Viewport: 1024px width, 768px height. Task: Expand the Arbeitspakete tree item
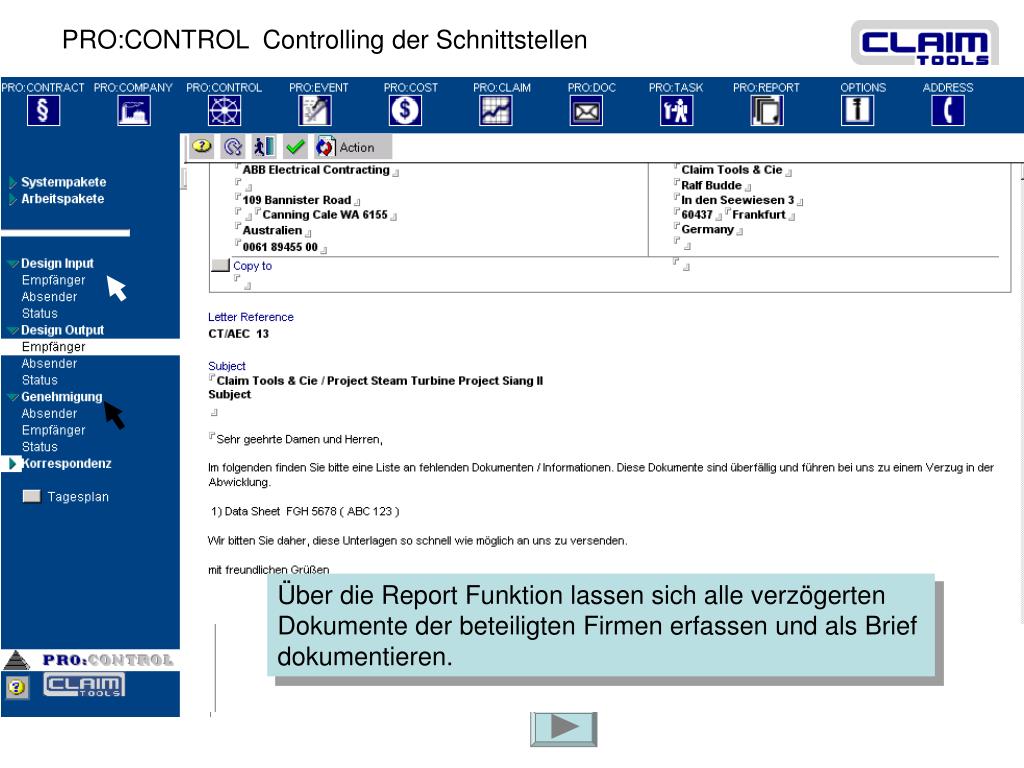[x=13, y=199]
